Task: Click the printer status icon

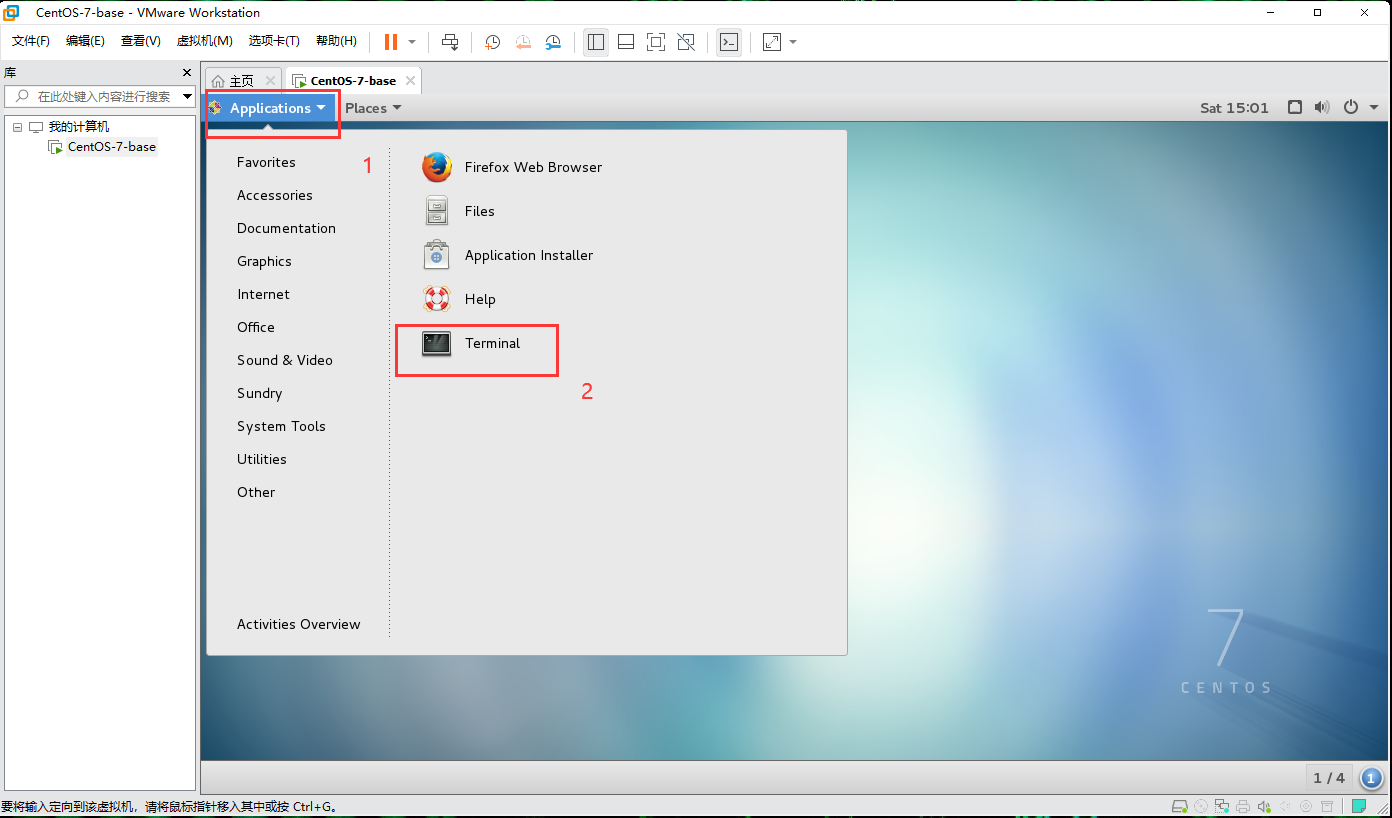Action: tap(1243, 806)
